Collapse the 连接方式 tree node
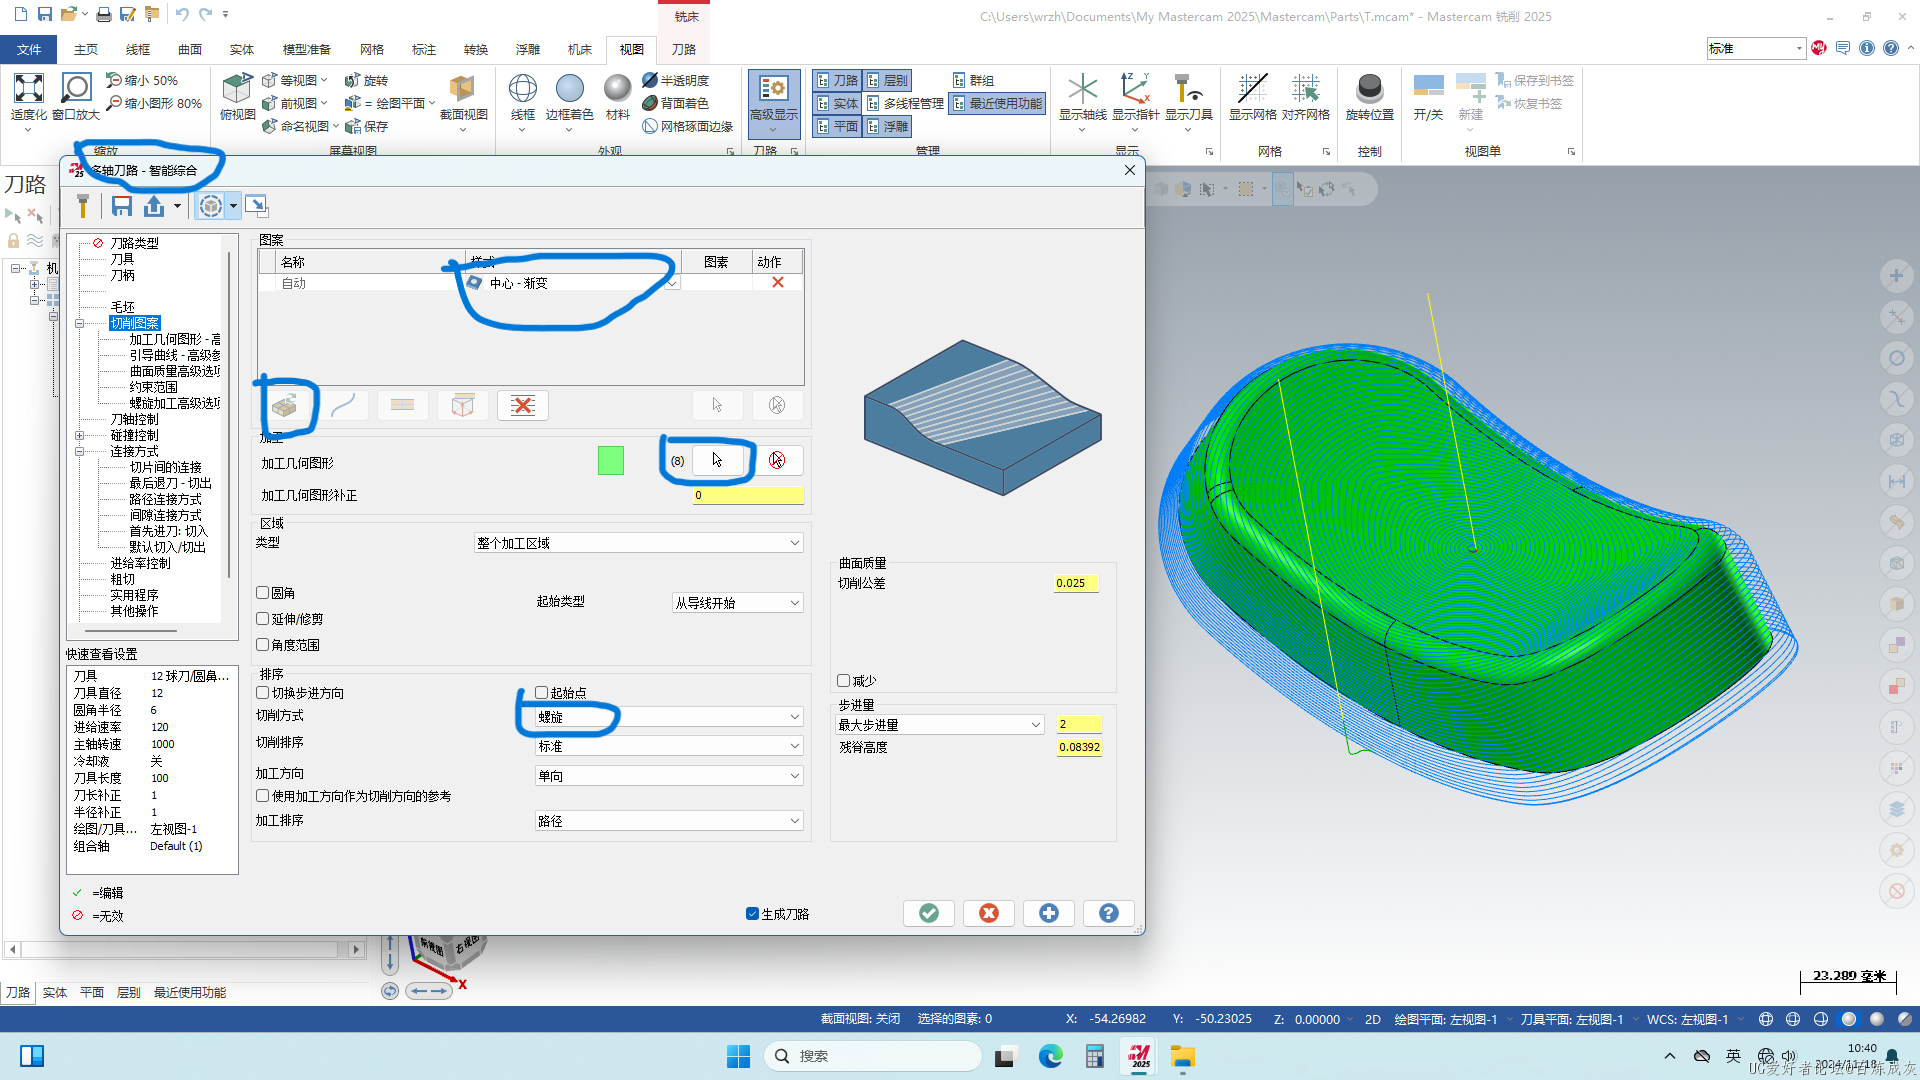The height and width of the screenshot is (1080, 1920). (80, 452)
